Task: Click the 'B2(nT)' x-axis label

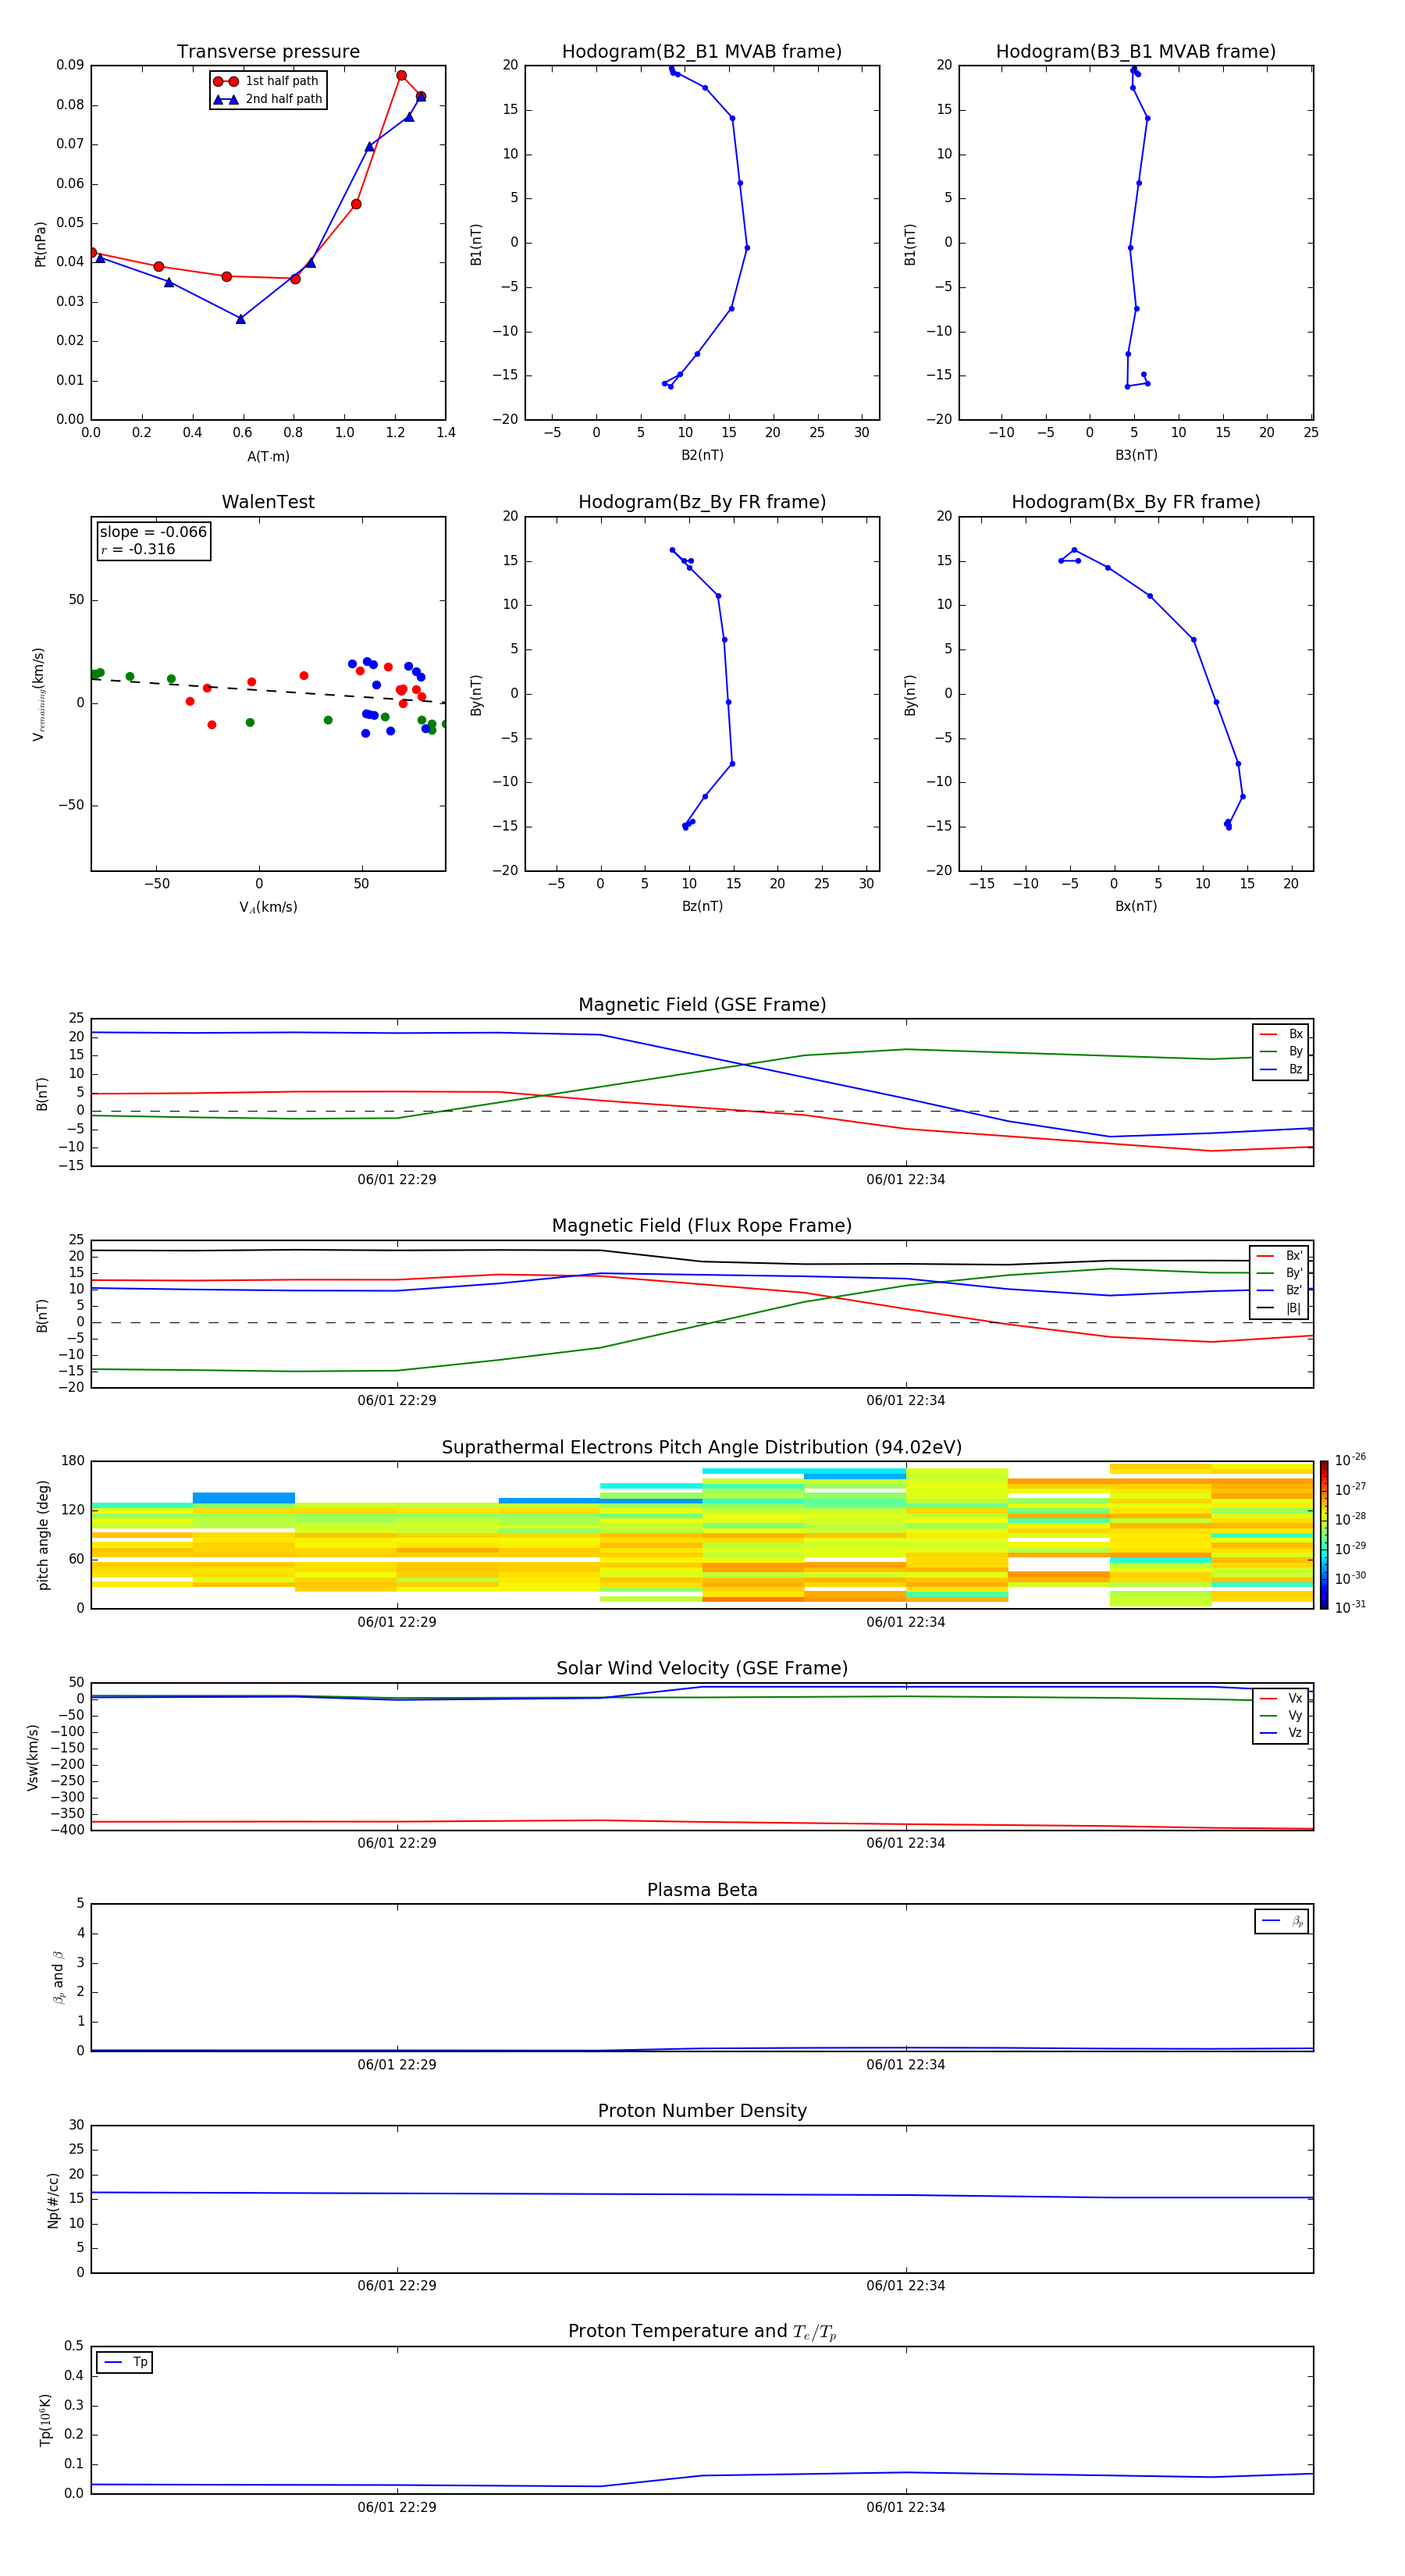Action: [x=702, y=455]
